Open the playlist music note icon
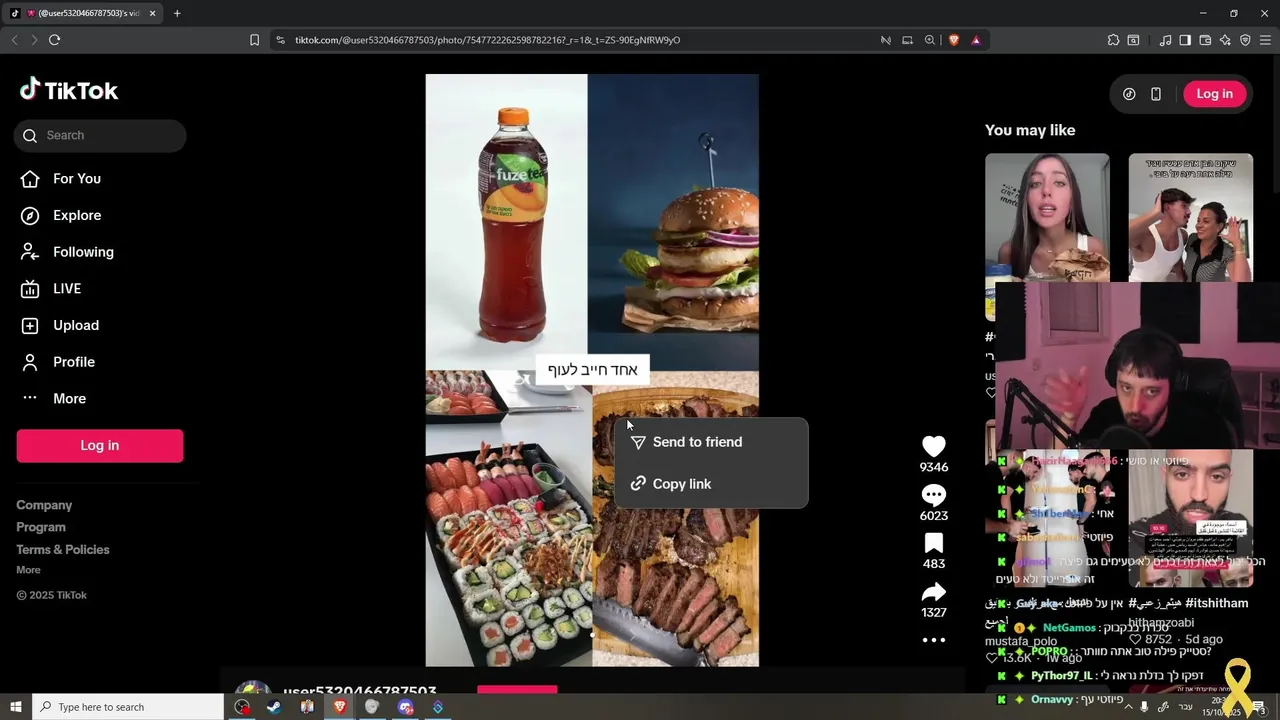 point(1165,40)
